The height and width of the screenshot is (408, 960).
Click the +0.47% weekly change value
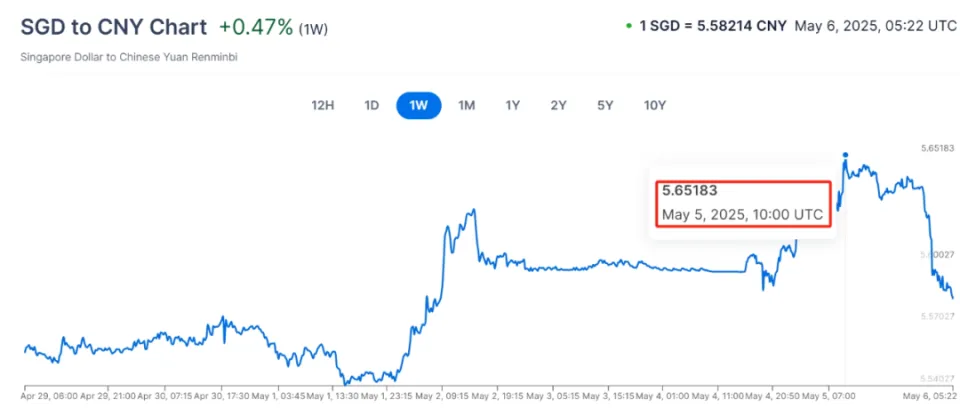click(256, 27)
